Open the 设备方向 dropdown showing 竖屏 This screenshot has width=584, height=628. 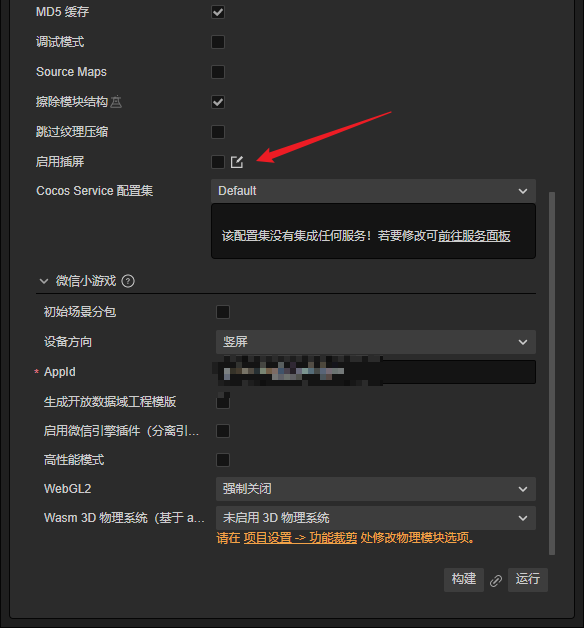coord(376,342)
